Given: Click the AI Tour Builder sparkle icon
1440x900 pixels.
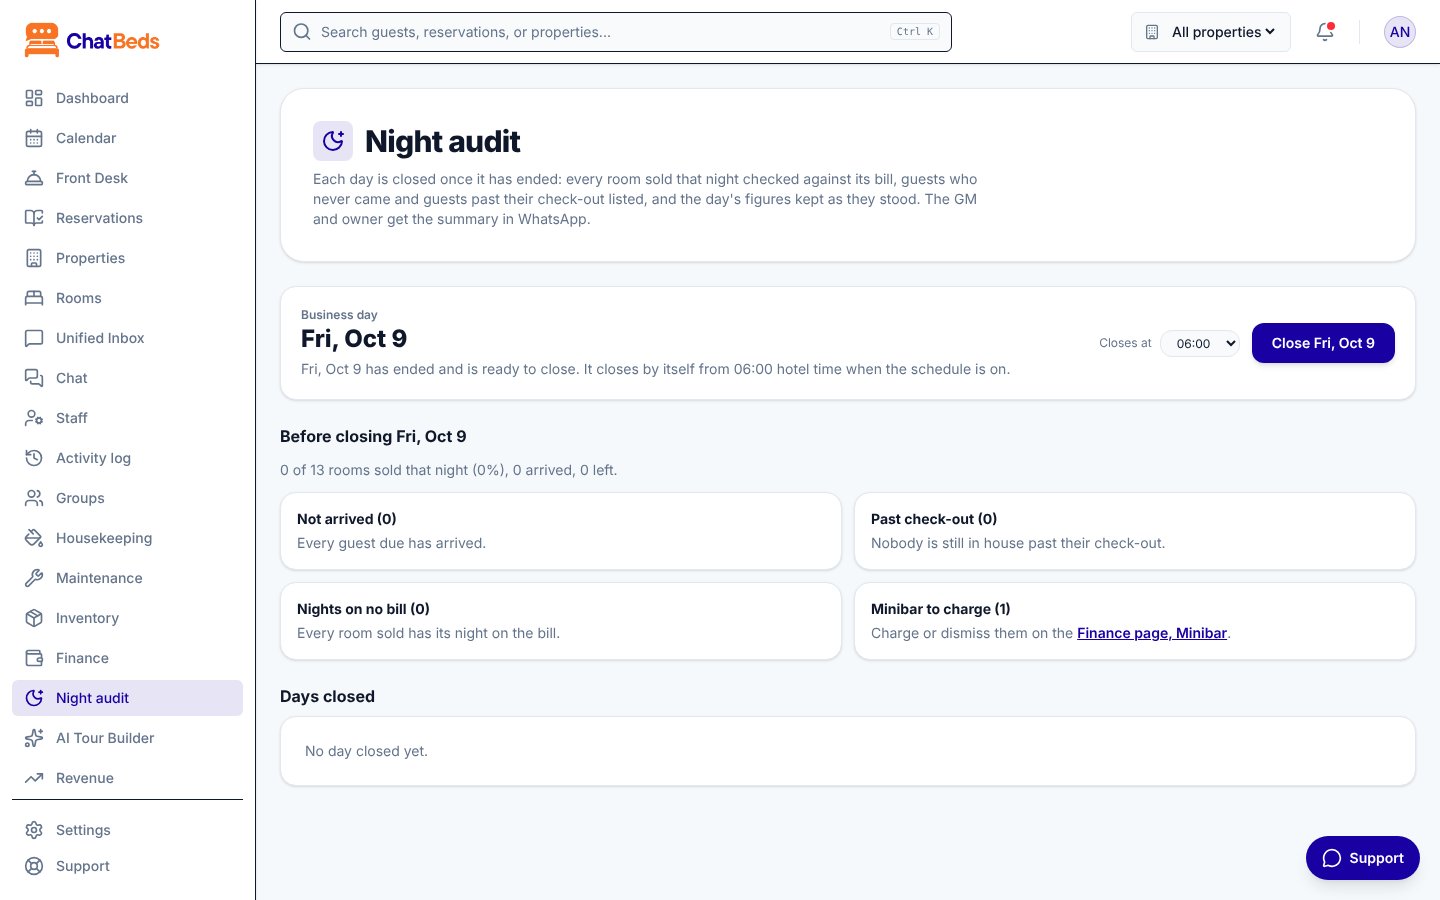Looking at the screenshot, I should 34,738.
